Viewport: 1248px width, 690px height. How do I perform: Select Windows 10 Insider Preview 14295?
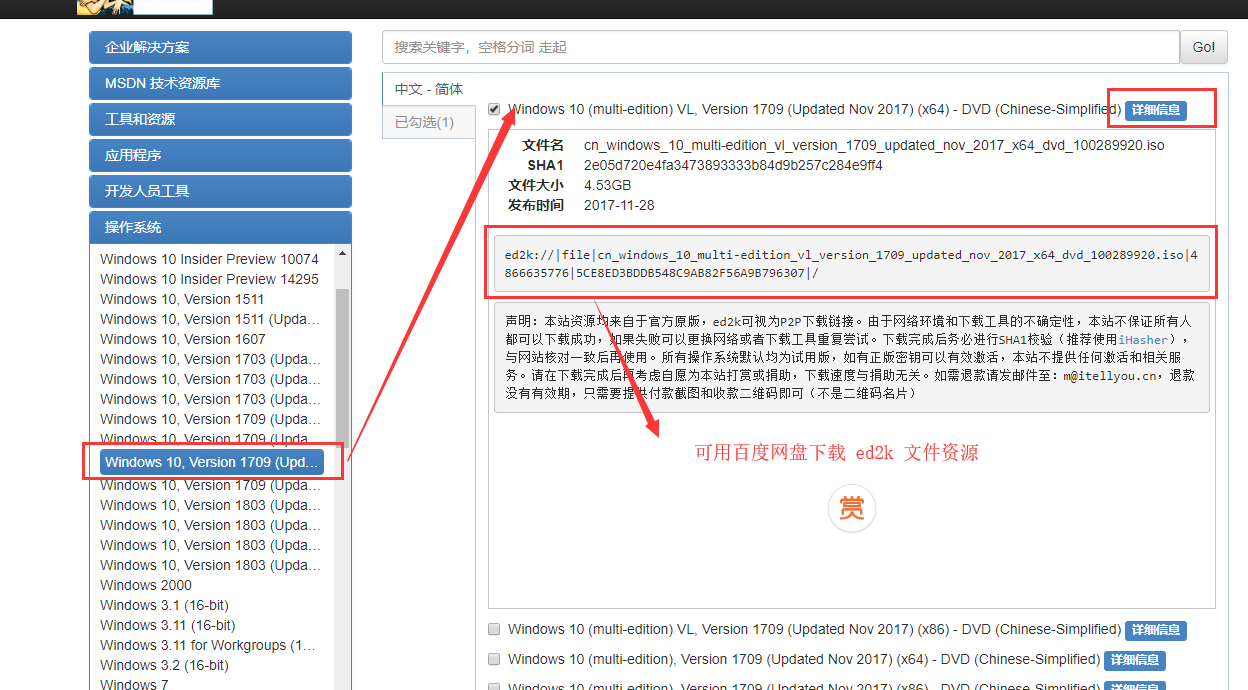(209, 279)
